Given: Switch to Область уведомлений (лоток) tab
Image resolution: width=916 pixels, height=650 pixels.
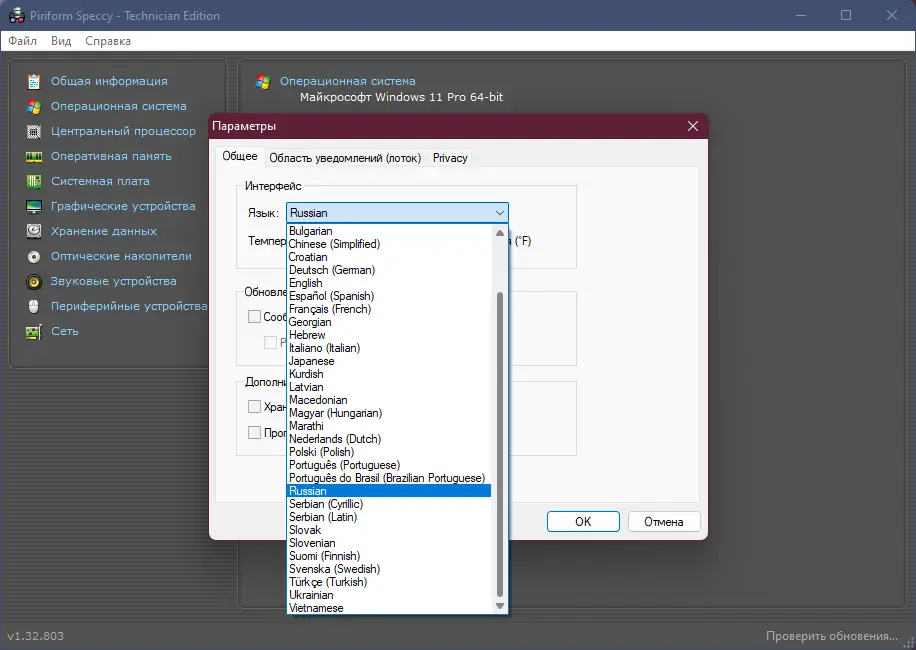Looking at the screenshot, I should point(345,158).
